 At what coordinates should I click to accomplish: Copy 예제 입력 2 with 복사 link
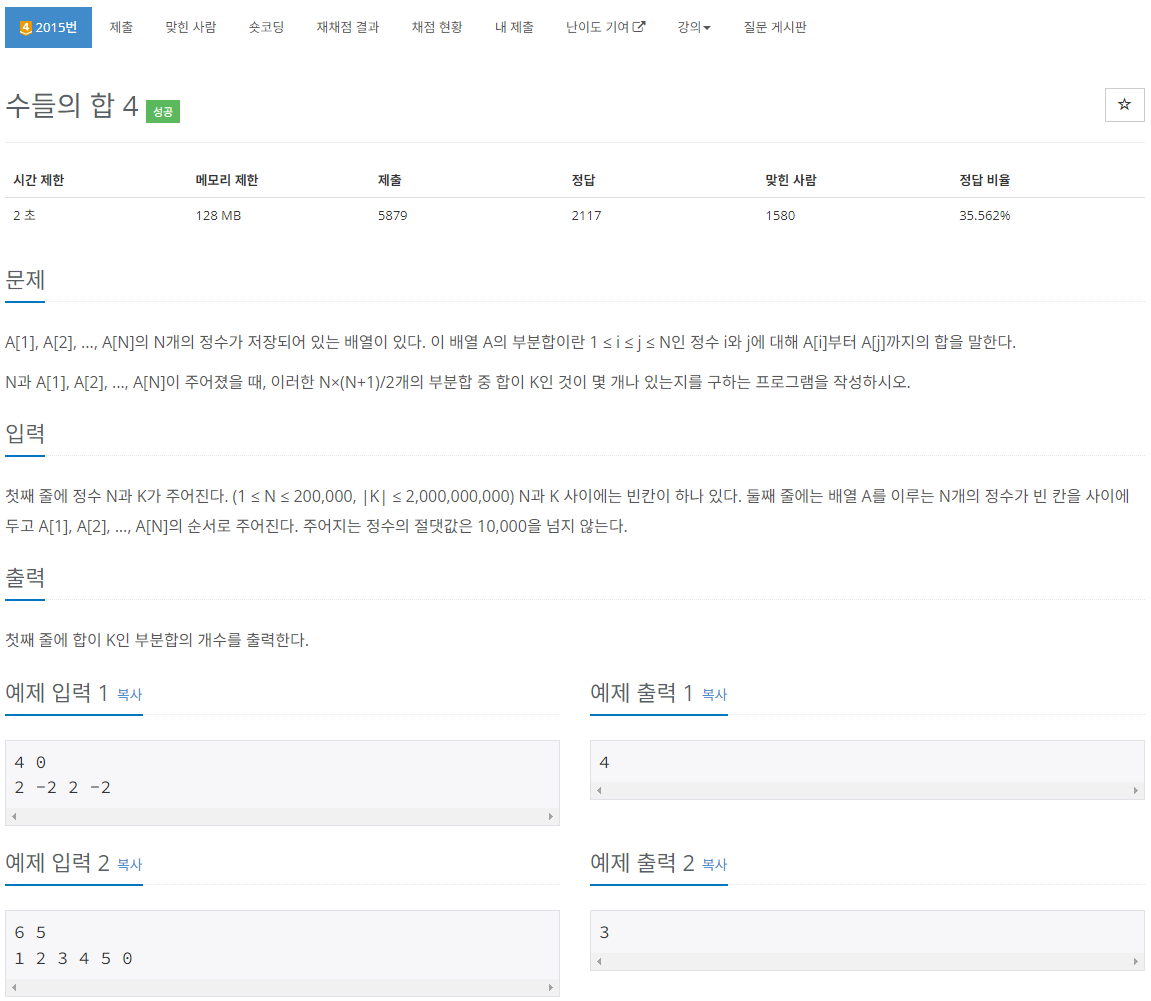point(129,864)
